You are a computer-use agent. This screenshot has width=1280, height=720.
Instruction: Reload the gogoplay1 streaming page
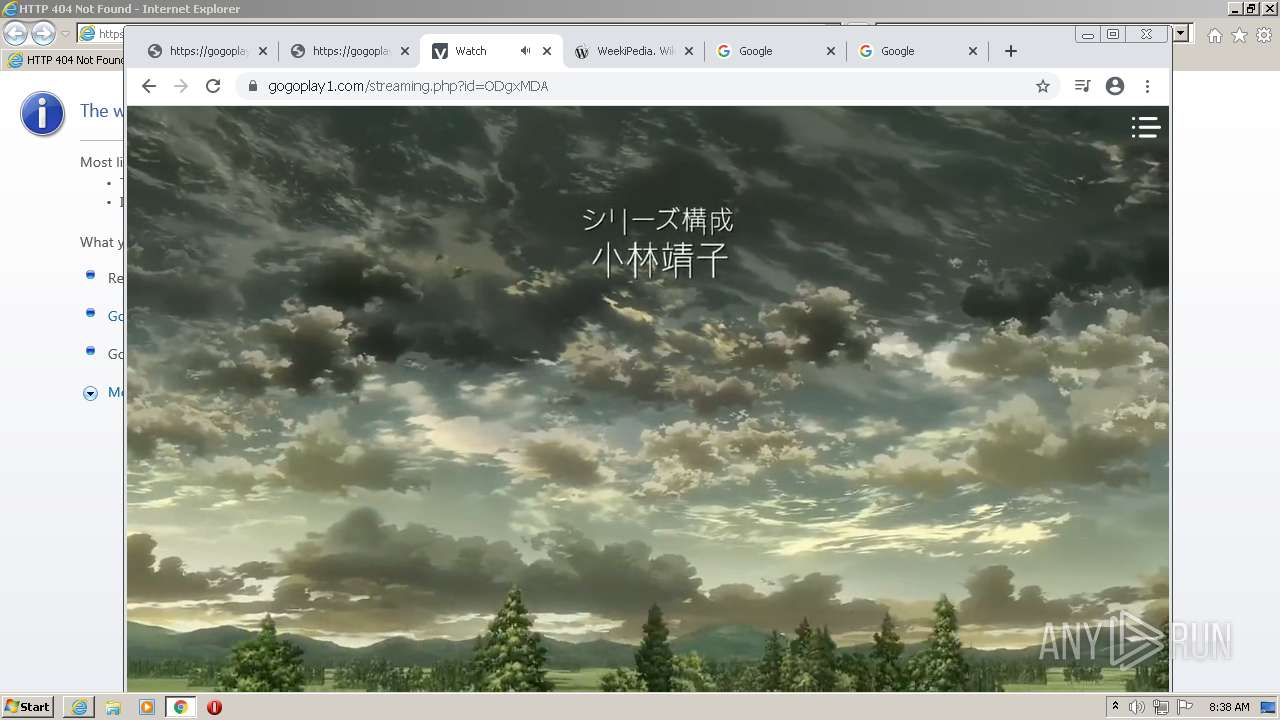(x=213, y=86)
